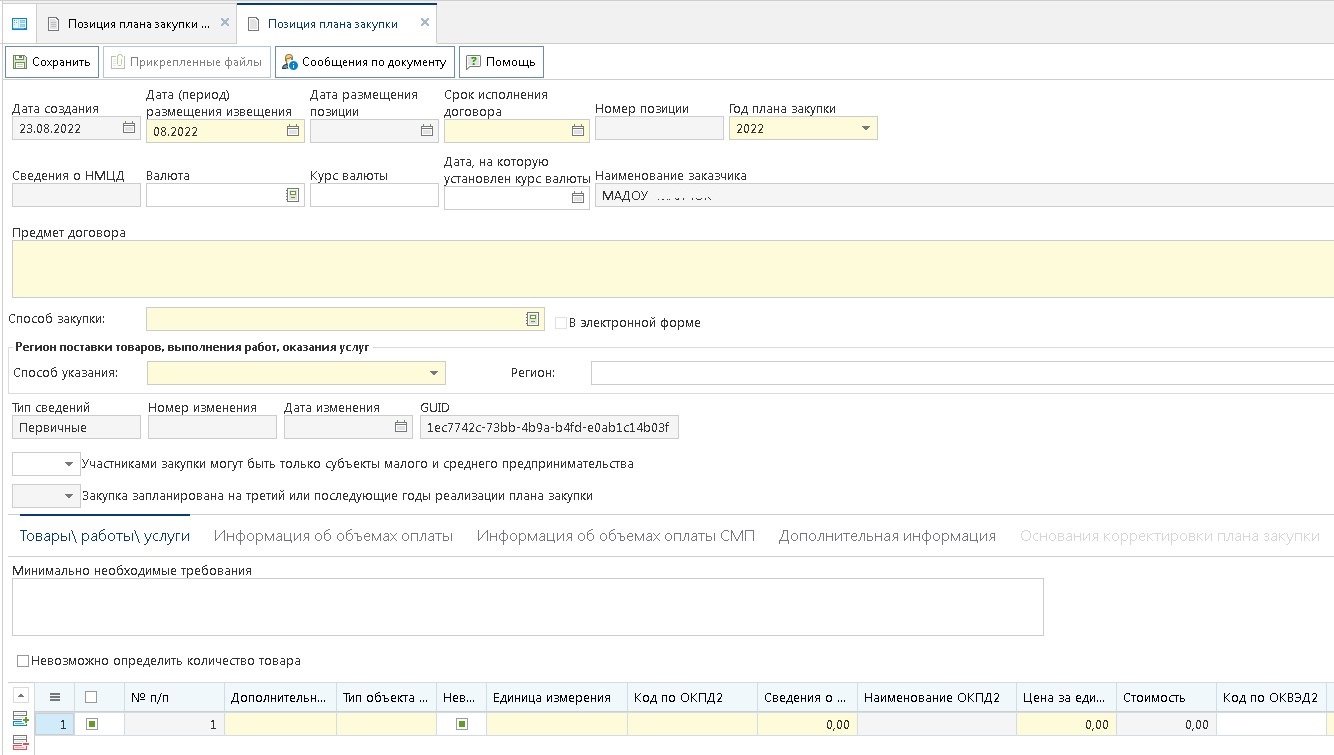Image resolution: width=1334 pixels, height=755 pixels.
Task: Open calendar for Дата размещения извещения
Action: coord(293,130)
